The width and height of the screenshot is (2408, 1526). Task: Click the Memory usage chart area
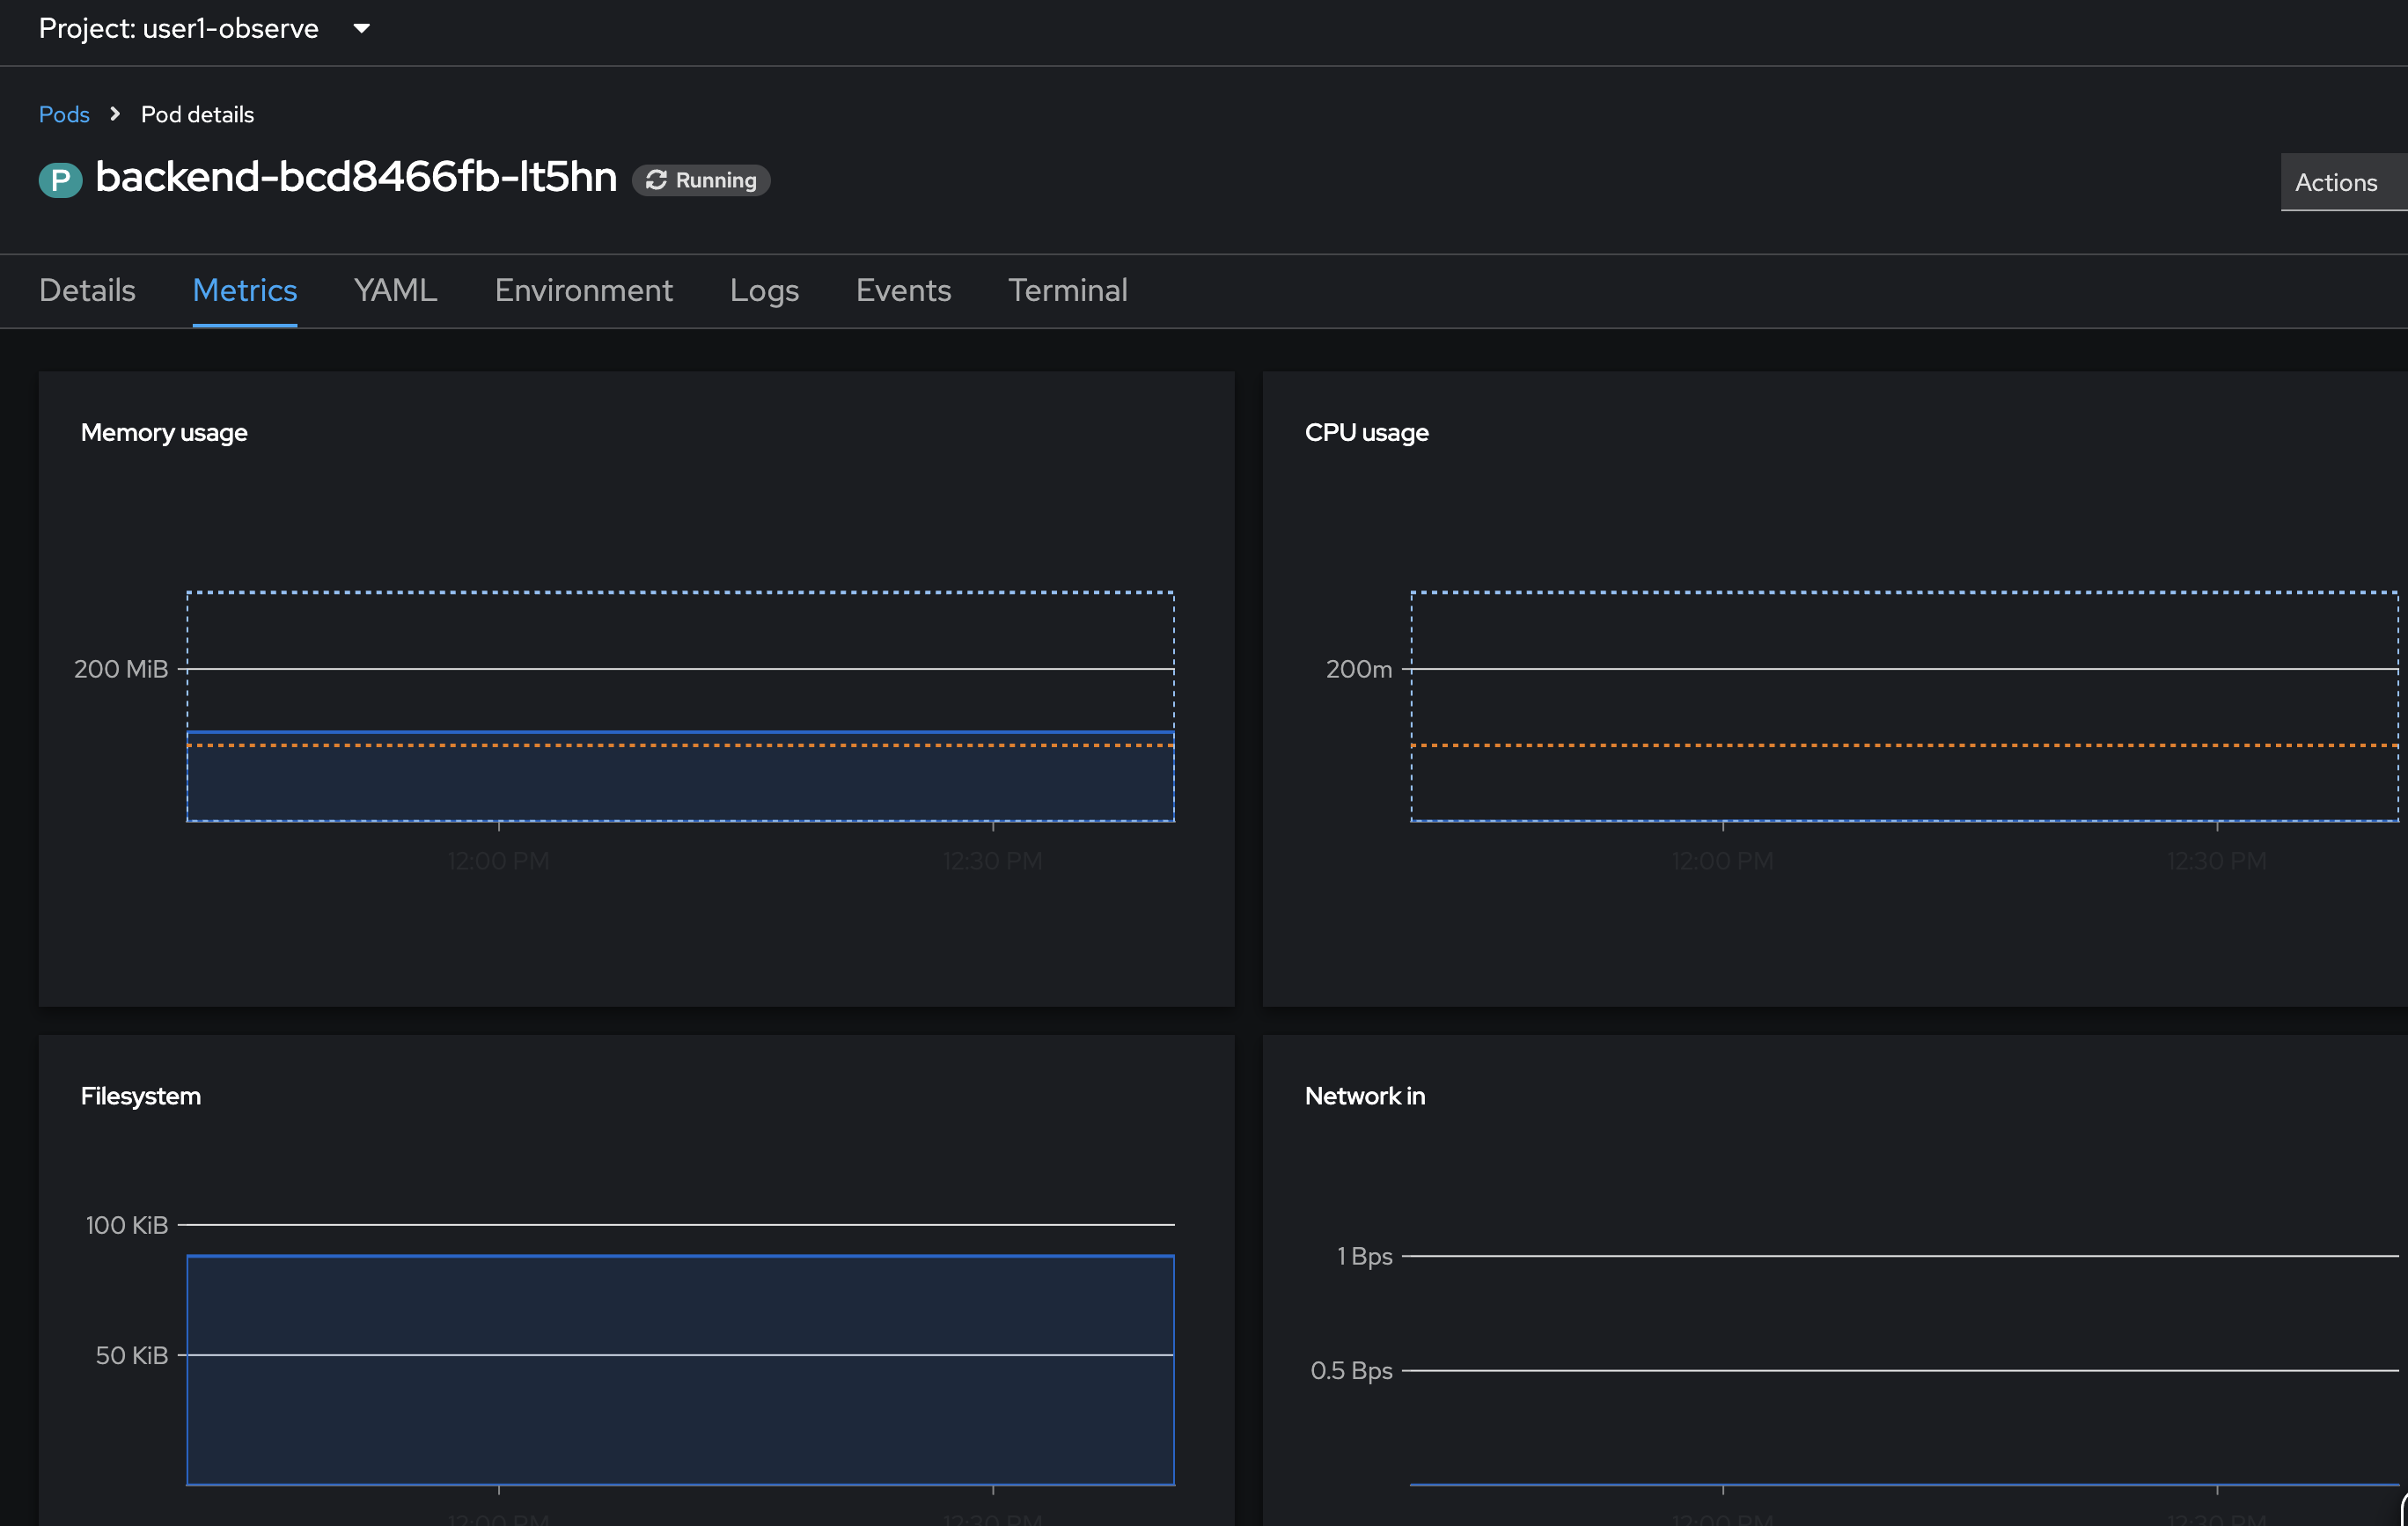[681, 707]
